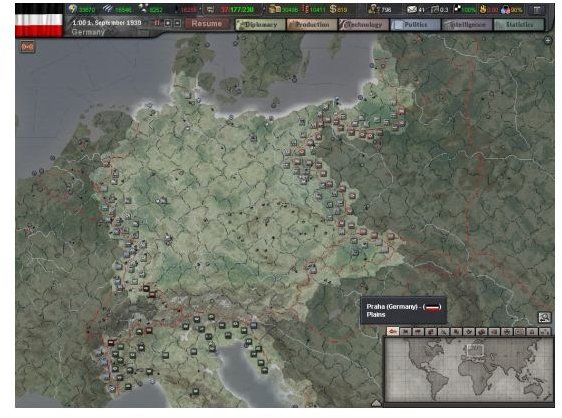This screenshot has width=562, height=418.
Task: Decrease game speed with the minus button
Action: 178,23
